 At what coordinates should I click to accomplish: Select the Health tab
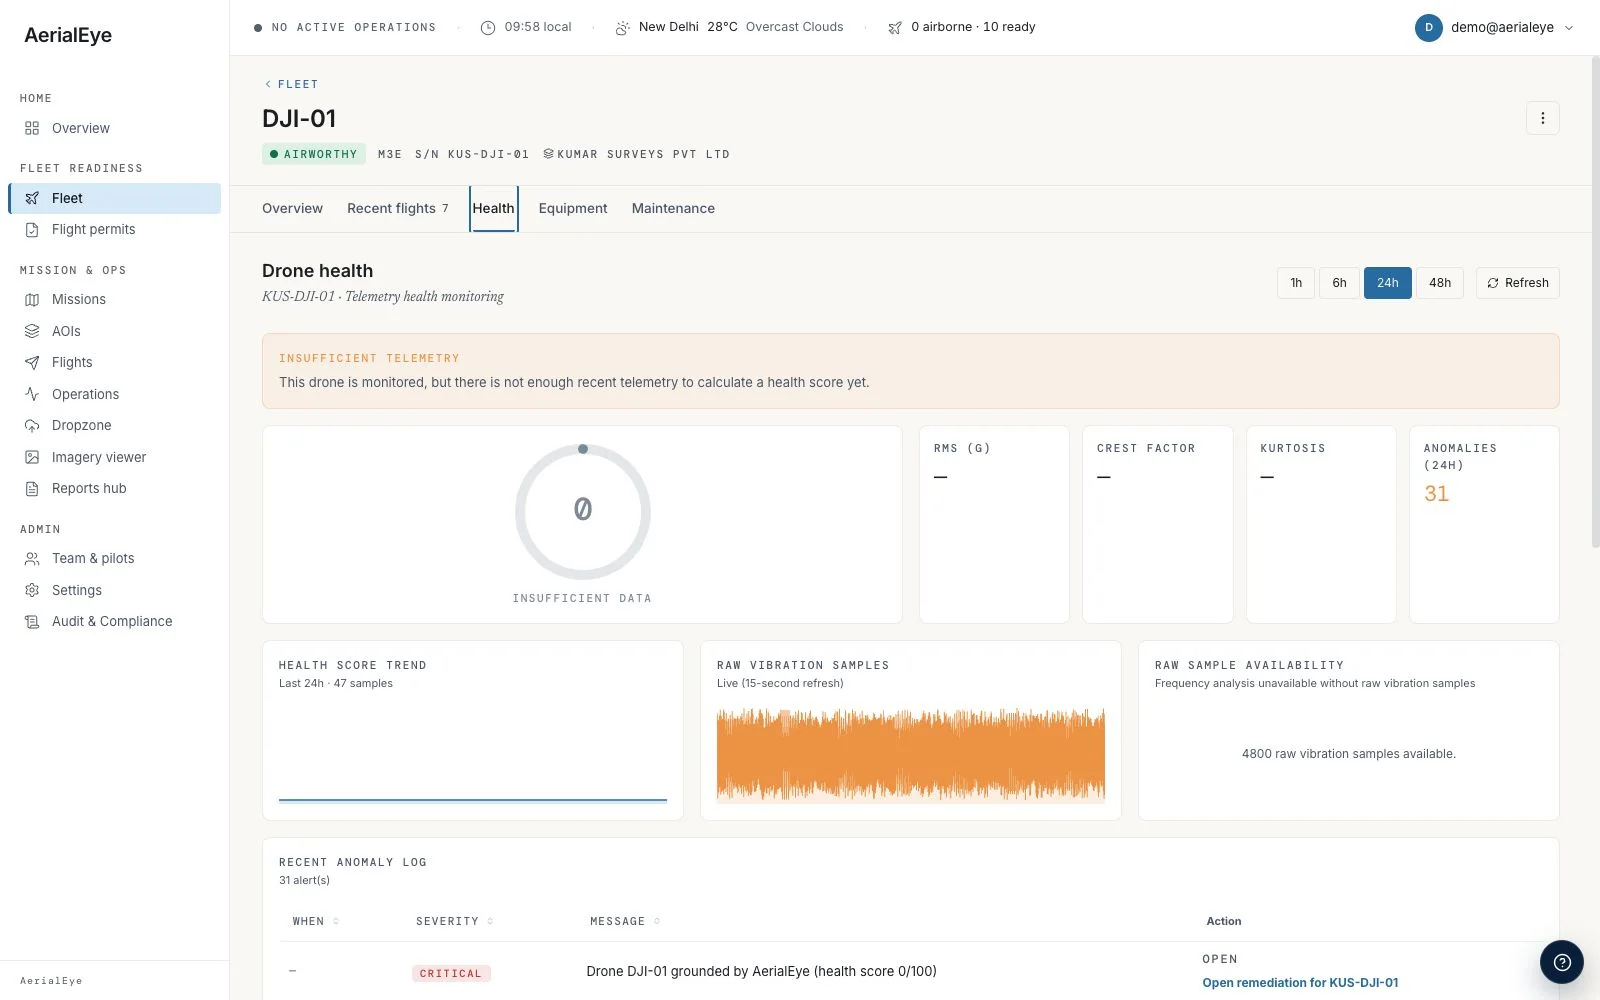[494, 208]
